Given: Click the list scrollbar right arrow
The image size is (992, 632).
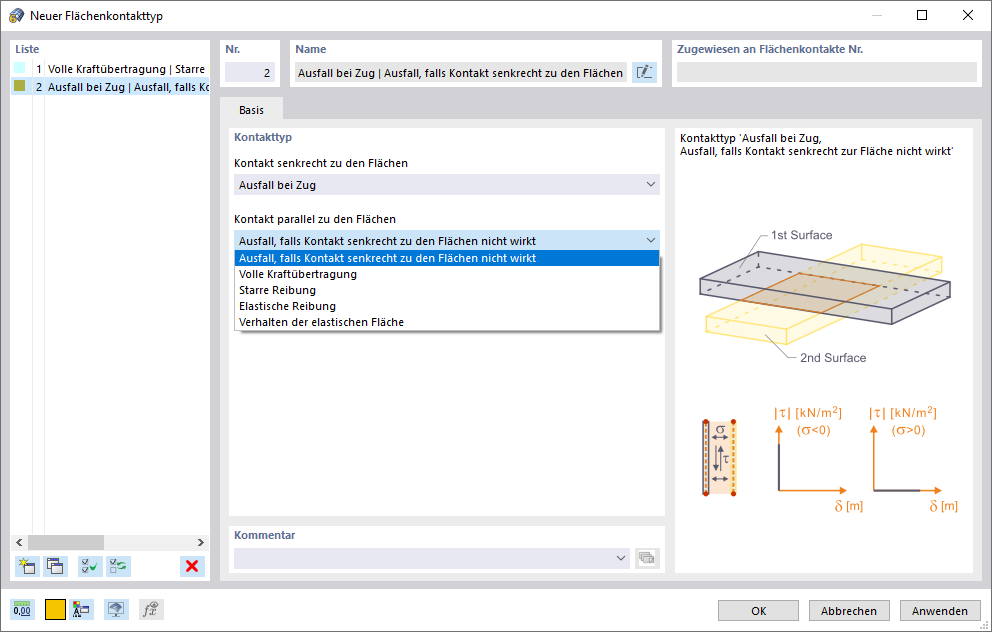Looking at the screenshot, I should pos(201,542).
